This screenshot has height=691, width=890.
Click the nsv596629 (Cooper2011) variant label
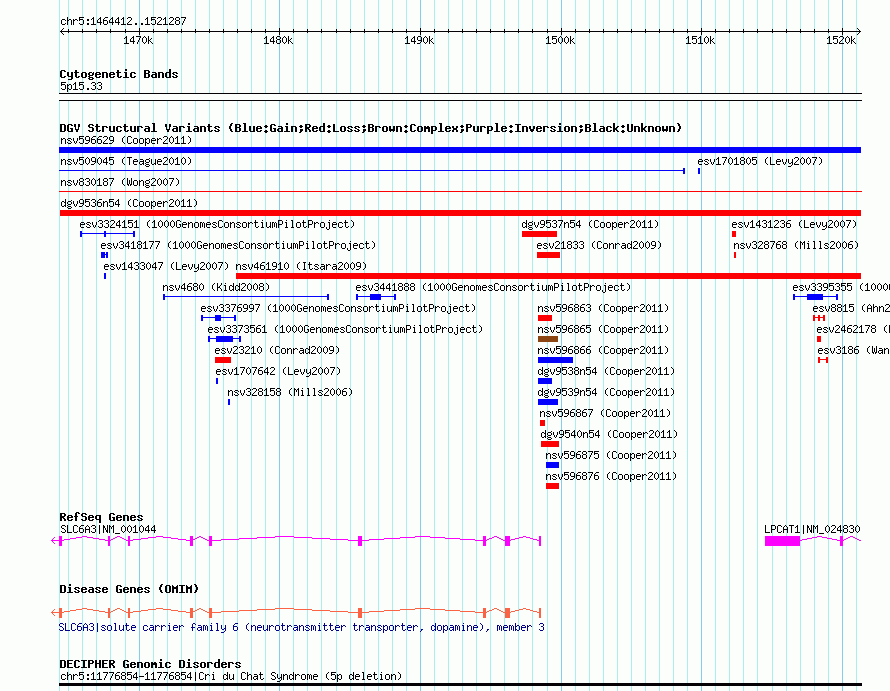pyautogui.click(x=126, y=140)
